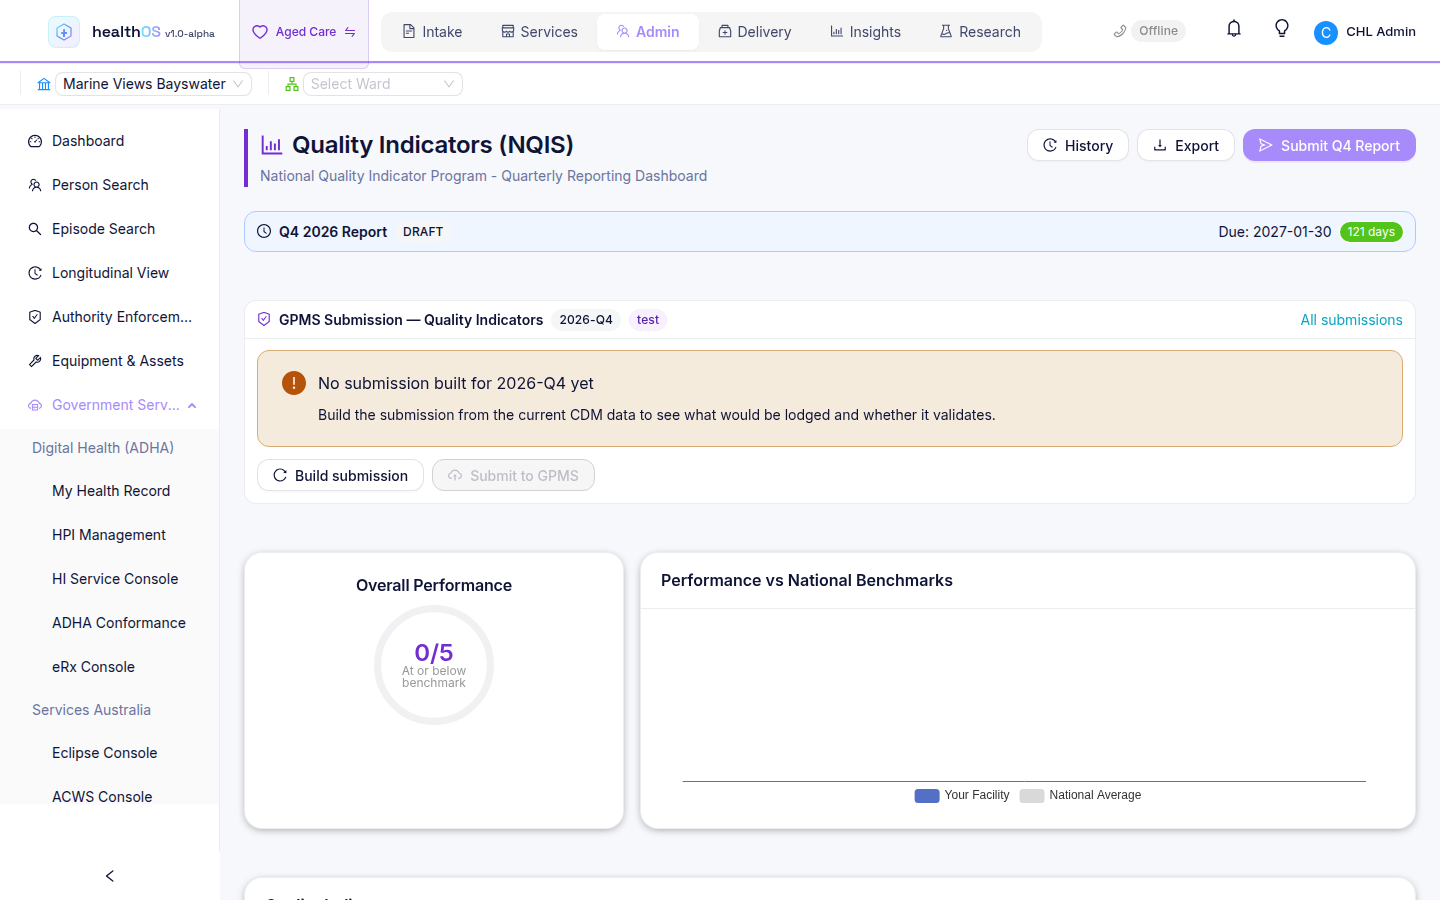Click the lightbulb tips icon
The height and width of the screenshot is (900, 1440).
[x=1282, y=29]
